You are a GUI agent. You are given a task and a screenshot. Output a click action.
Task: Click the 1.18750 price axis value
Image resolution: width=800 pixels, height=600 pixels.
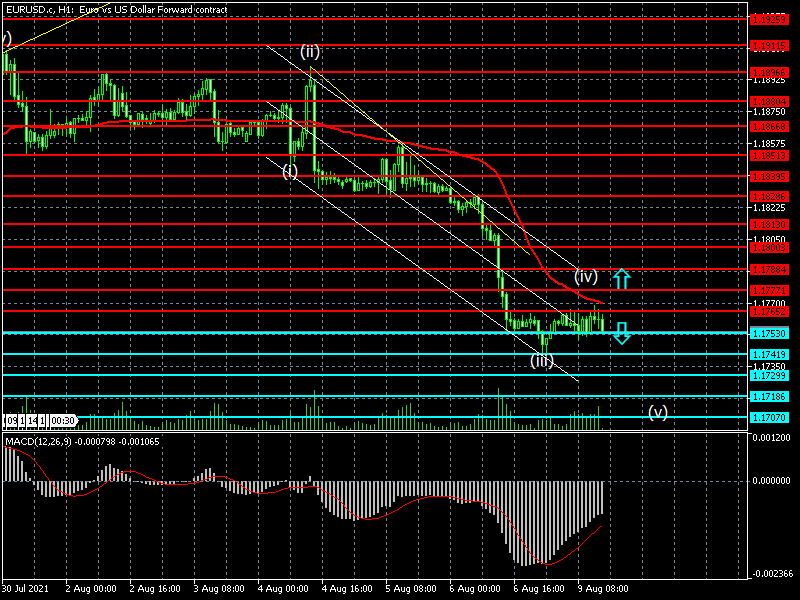tap(769, 112)
